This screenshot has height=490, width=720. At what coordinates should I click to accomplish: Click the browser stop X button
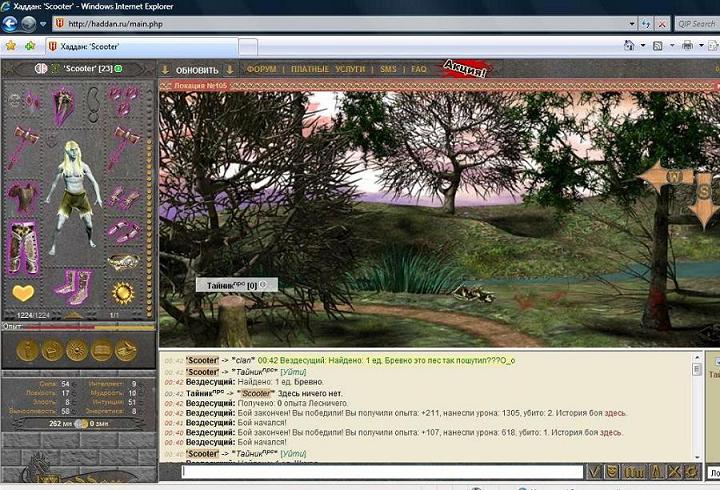pyautogui.click(x=662, y=24)
